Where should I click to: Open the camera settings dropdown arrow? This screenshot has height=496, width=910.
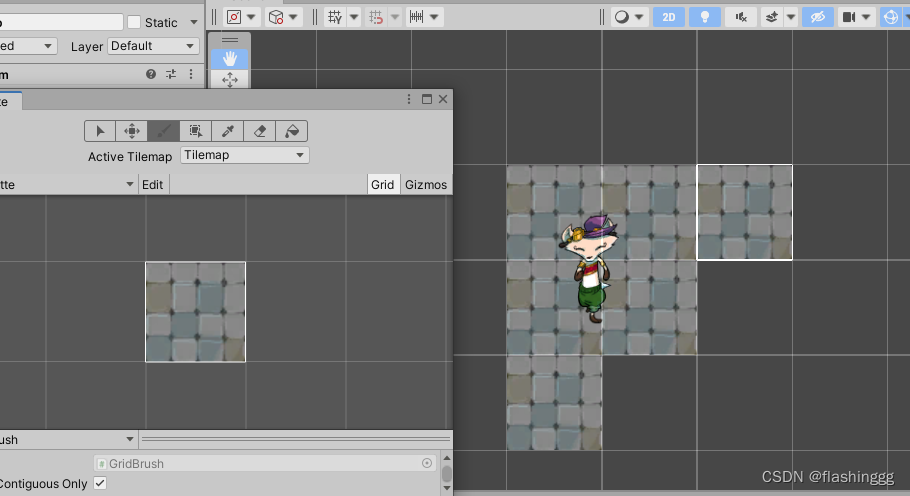pyautogui.click(x=866, y=17)
